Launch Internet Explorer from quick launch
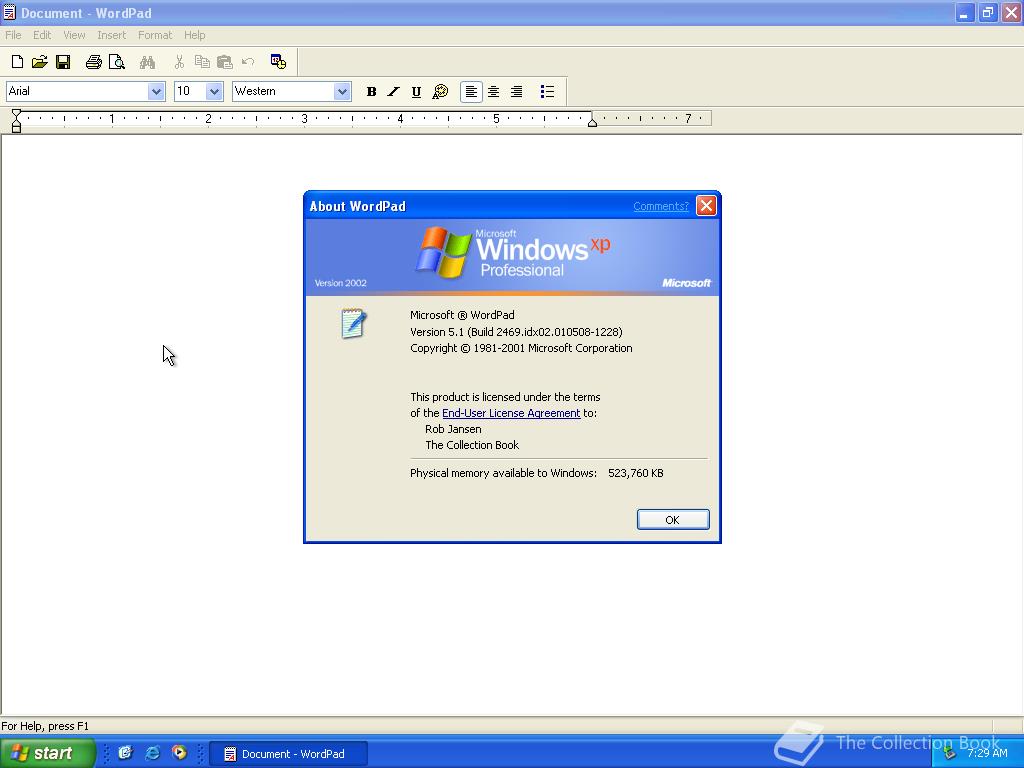This screenshot has height=768, width=1024. [x=152, y=753]
